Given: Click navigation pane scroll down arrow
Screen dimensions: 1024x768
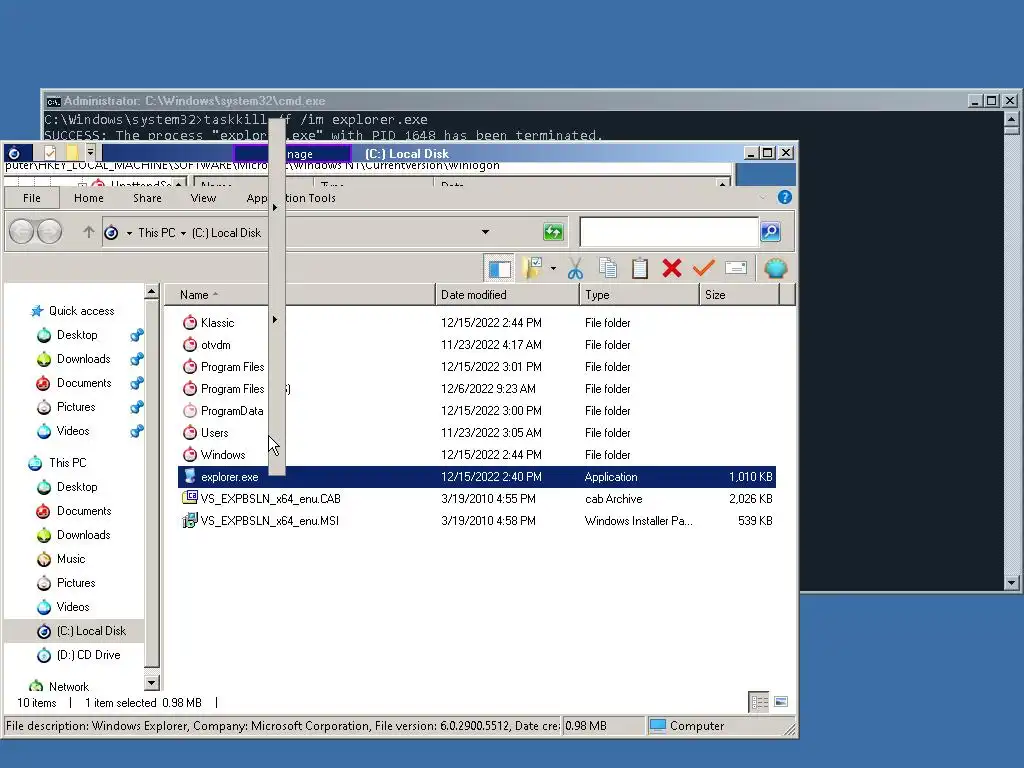Looking at the screenshot, I should (152, 683).
